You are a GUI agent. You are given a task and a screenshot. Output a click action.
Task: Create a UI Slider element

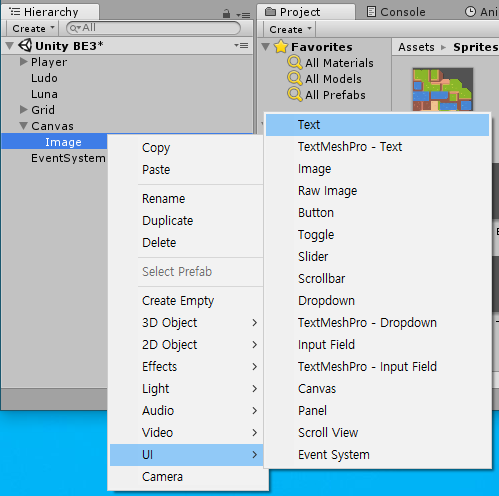tap(377, 257)
